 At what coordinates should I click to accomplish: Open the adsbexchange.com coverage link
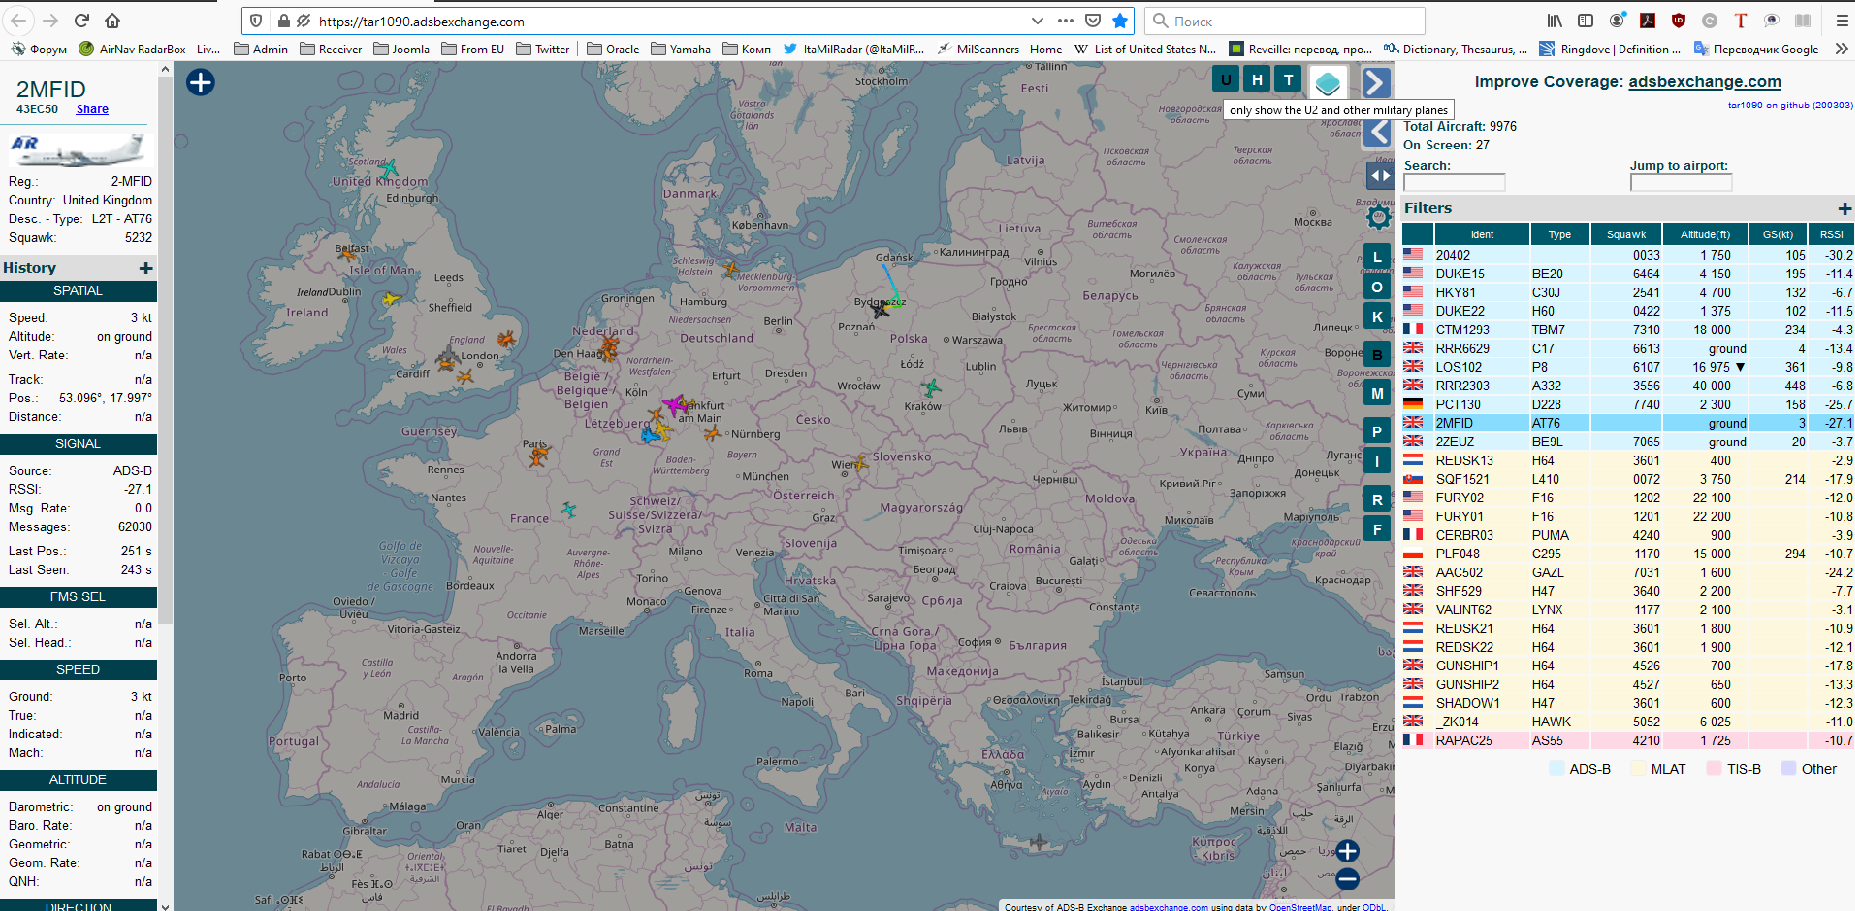tap(1704, 82)
